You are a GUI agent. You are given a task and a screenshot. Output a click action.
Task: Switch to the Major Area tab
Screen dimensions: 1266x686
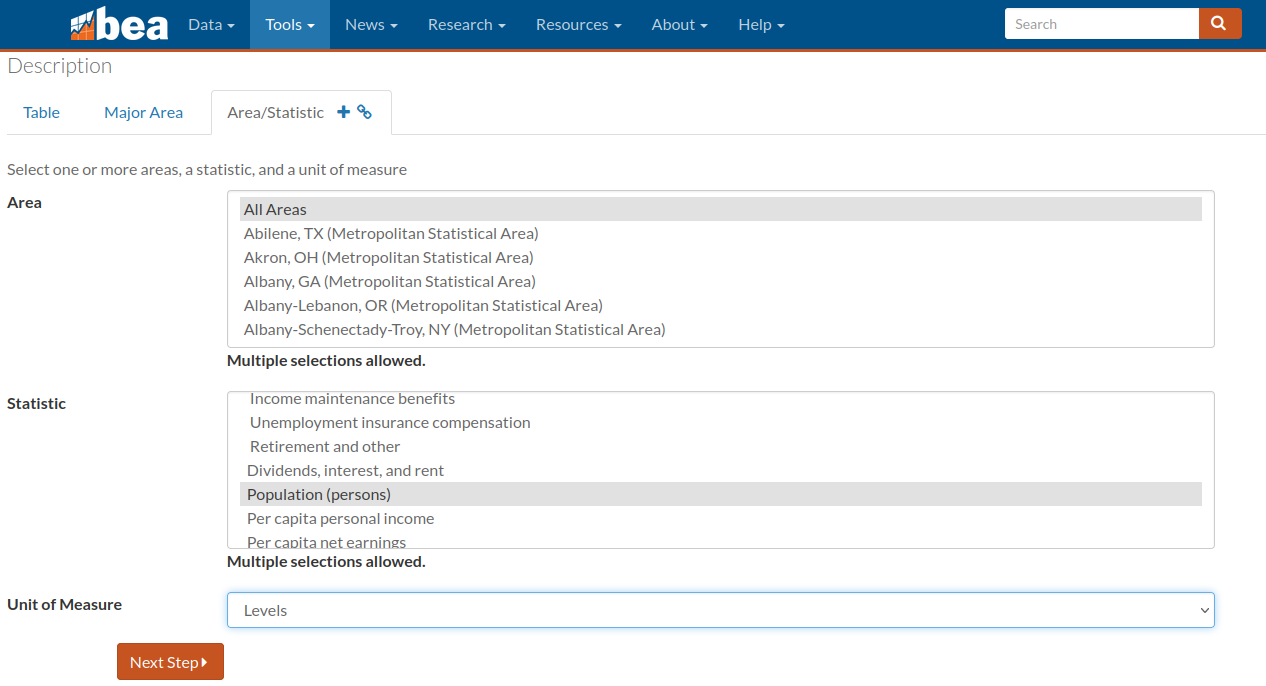coord(143,112)
